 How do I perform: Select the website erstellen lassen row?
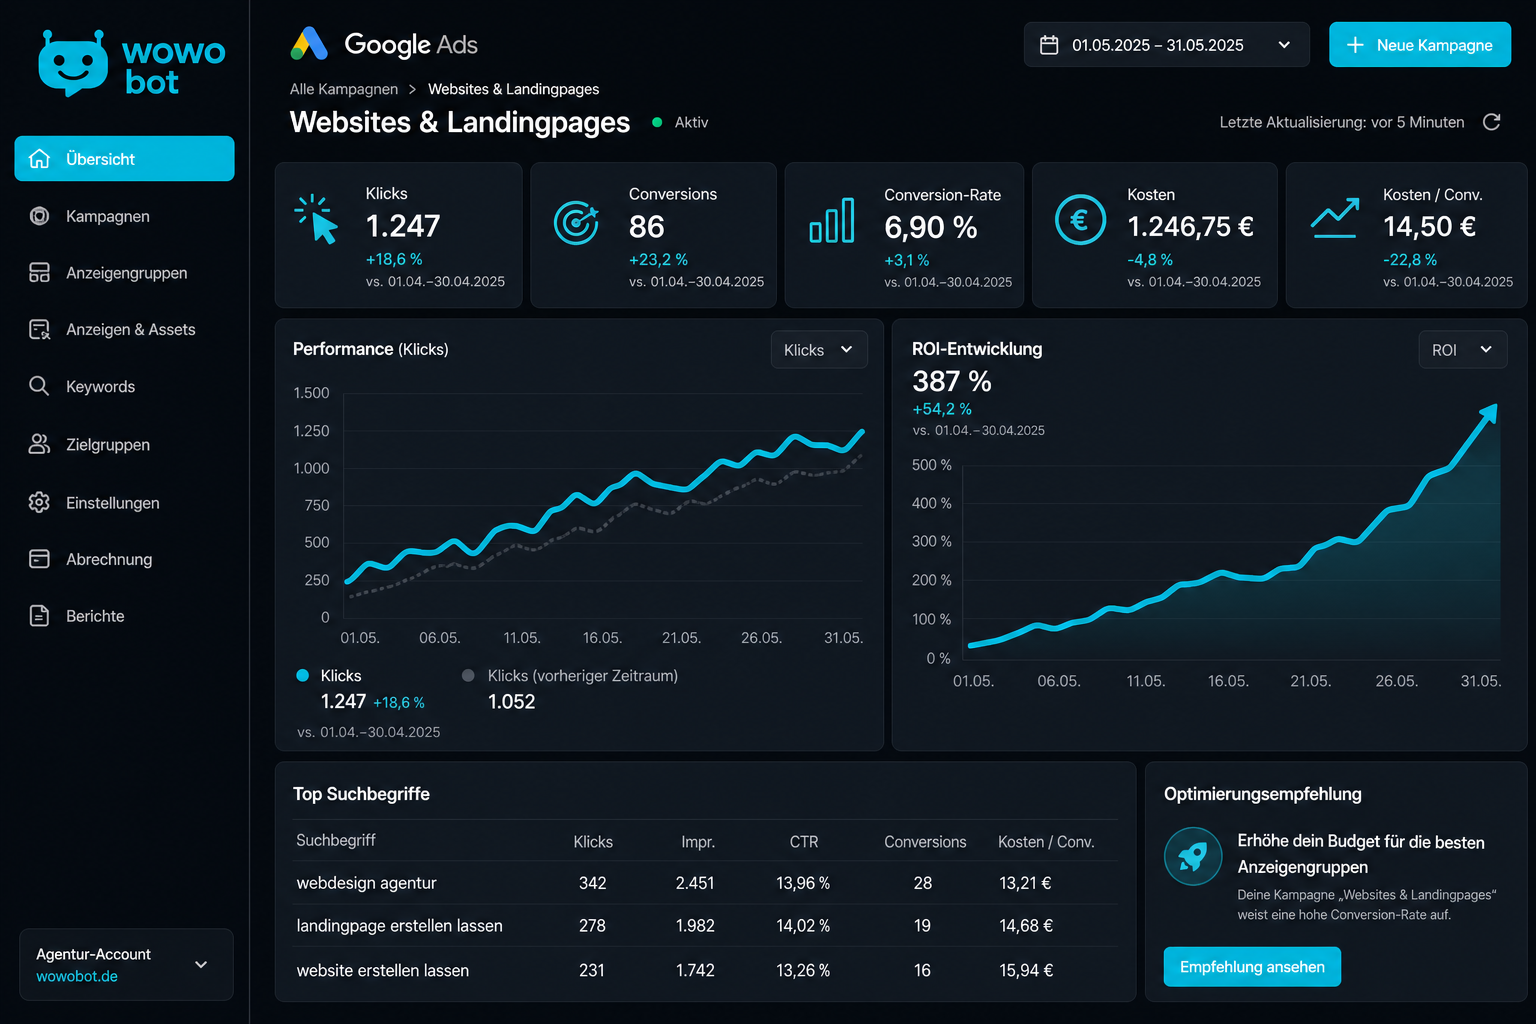tap(705, 970)
